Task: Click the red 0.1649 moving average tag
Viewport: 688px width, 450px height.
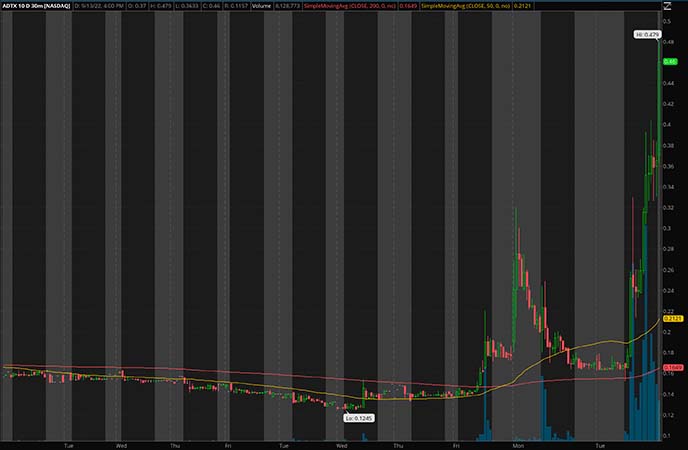Action: point(673,368)
